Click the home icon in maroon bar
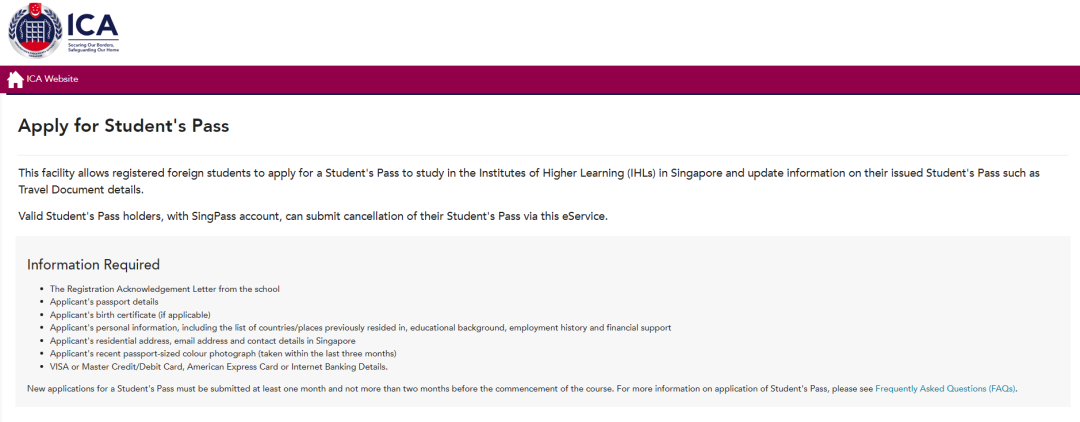This screenshot has height=422, width=1080. pyautogui.click(x=15, y=79)
